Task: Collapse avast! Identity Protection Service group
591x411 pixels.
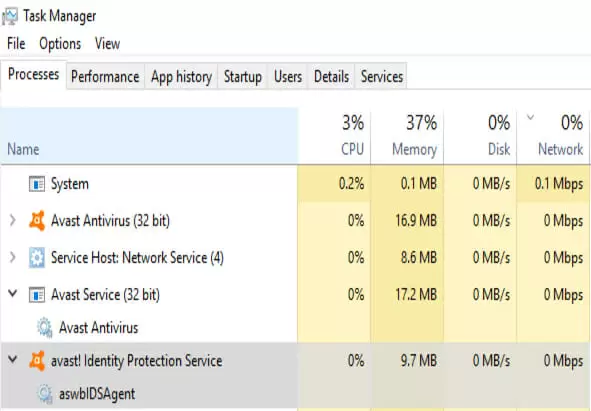Action: [x=12, y=359]
